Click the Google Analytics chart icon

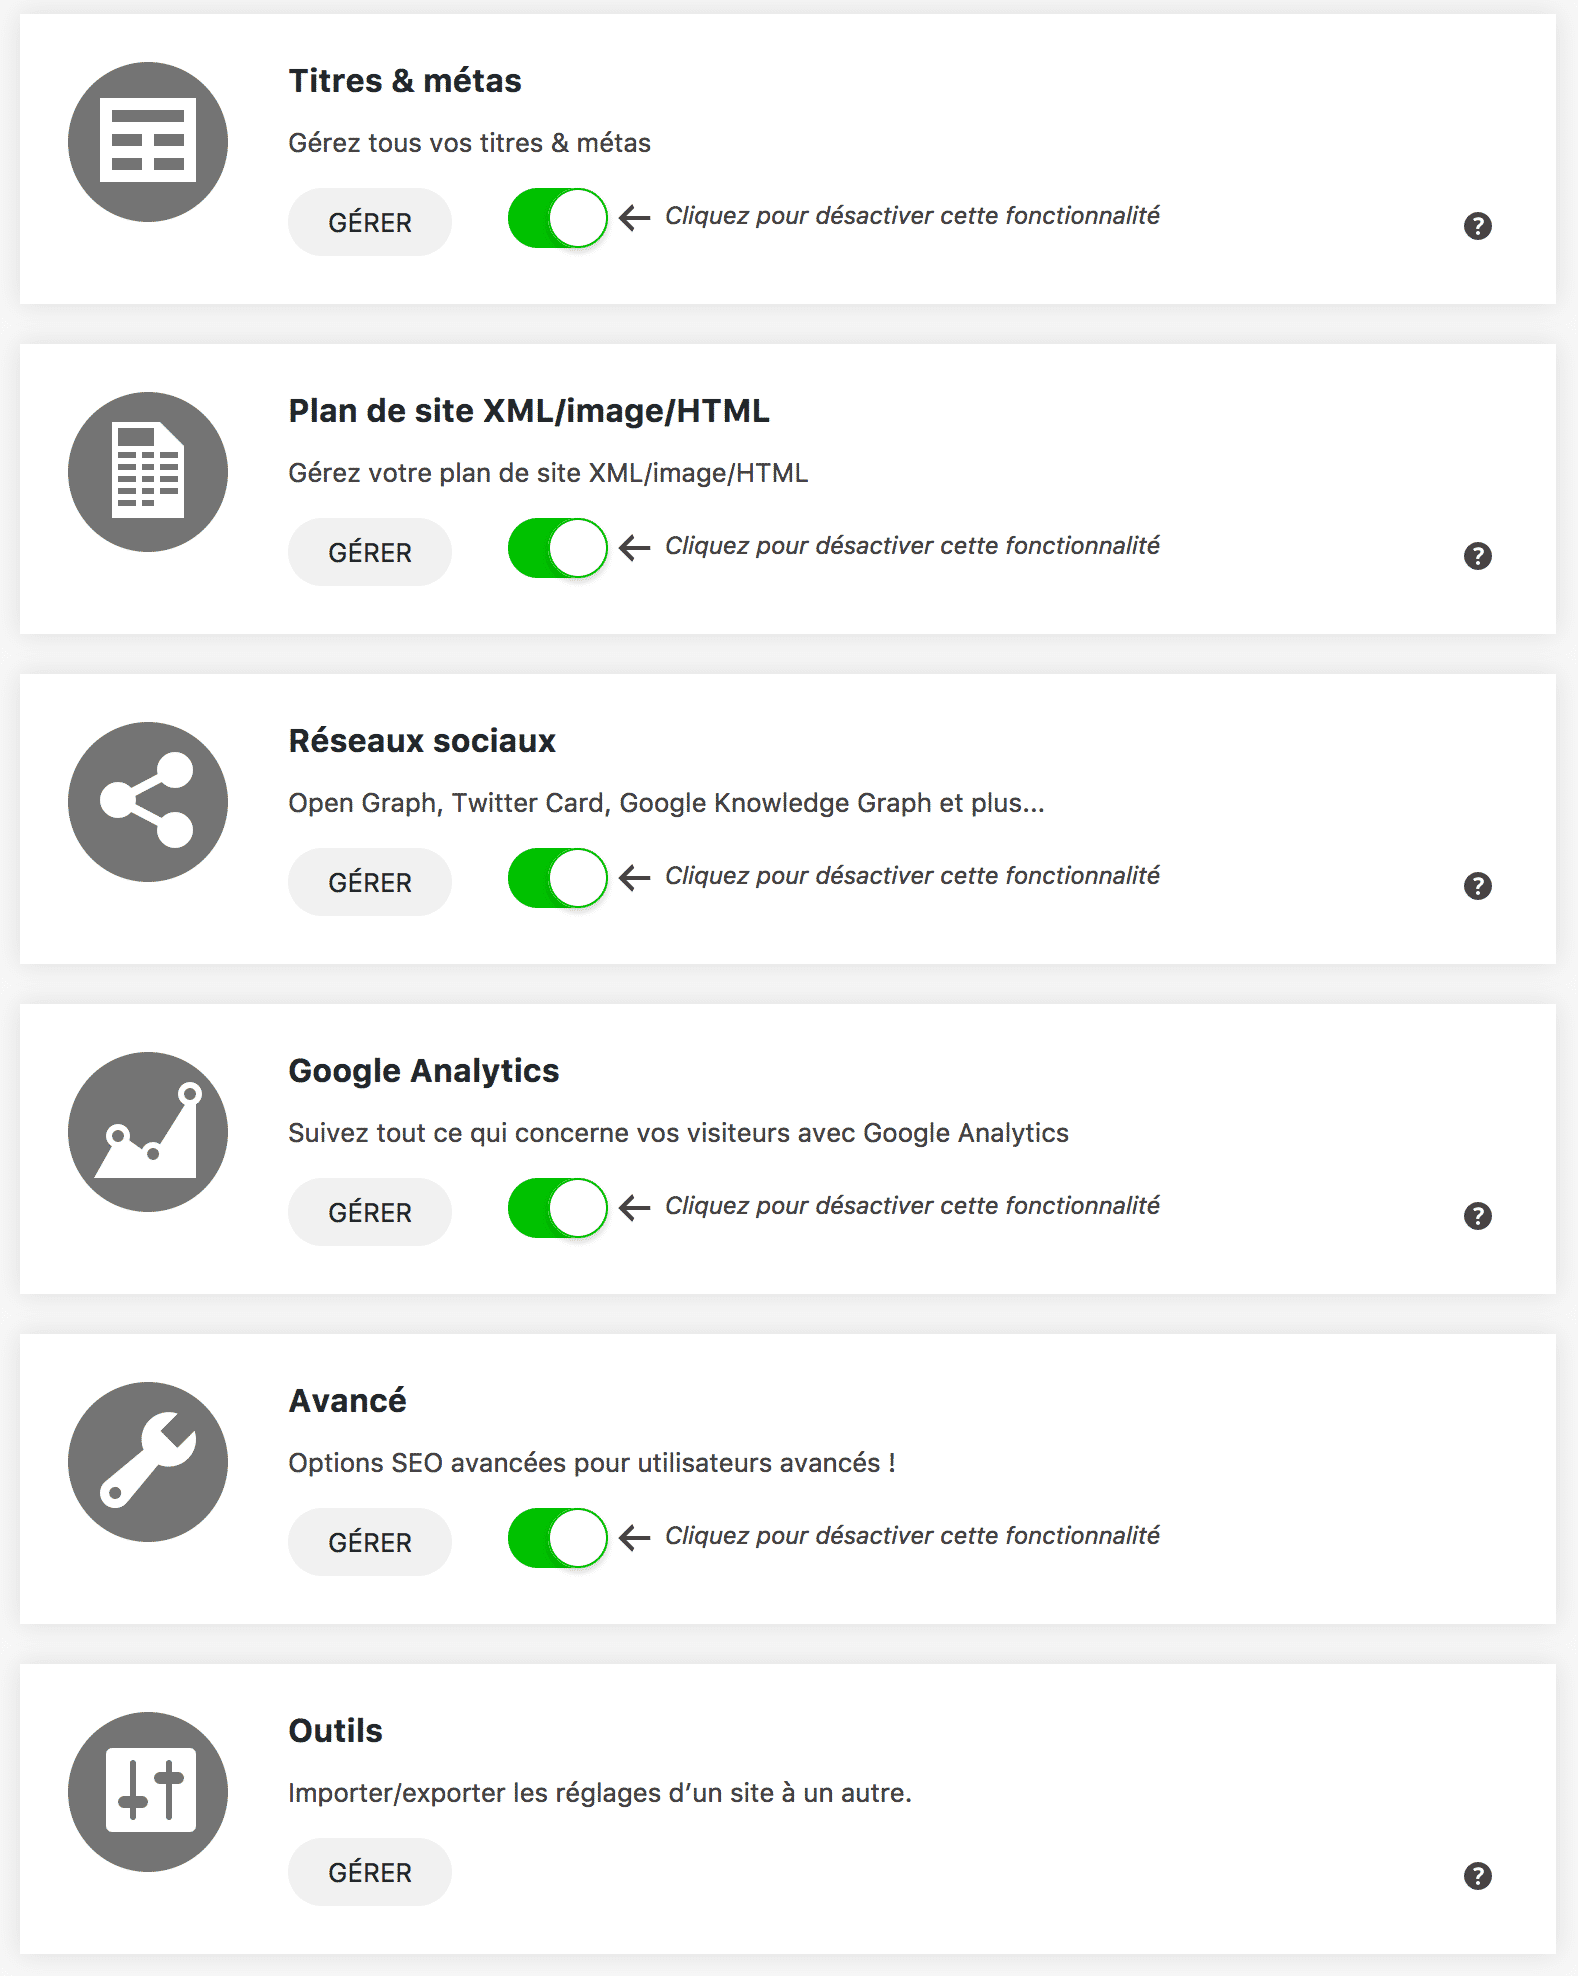(x=148, y=1131)
